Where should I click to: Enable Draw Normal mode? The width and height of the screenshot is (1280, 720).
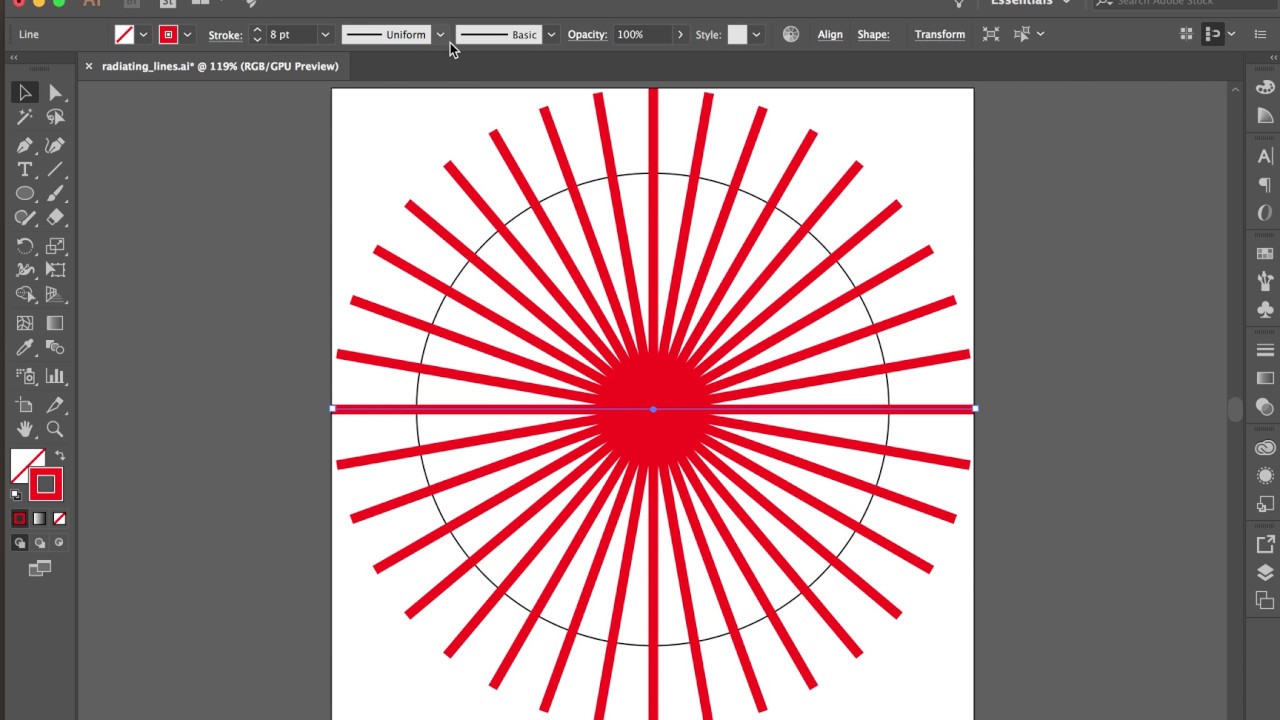point(19,542)
